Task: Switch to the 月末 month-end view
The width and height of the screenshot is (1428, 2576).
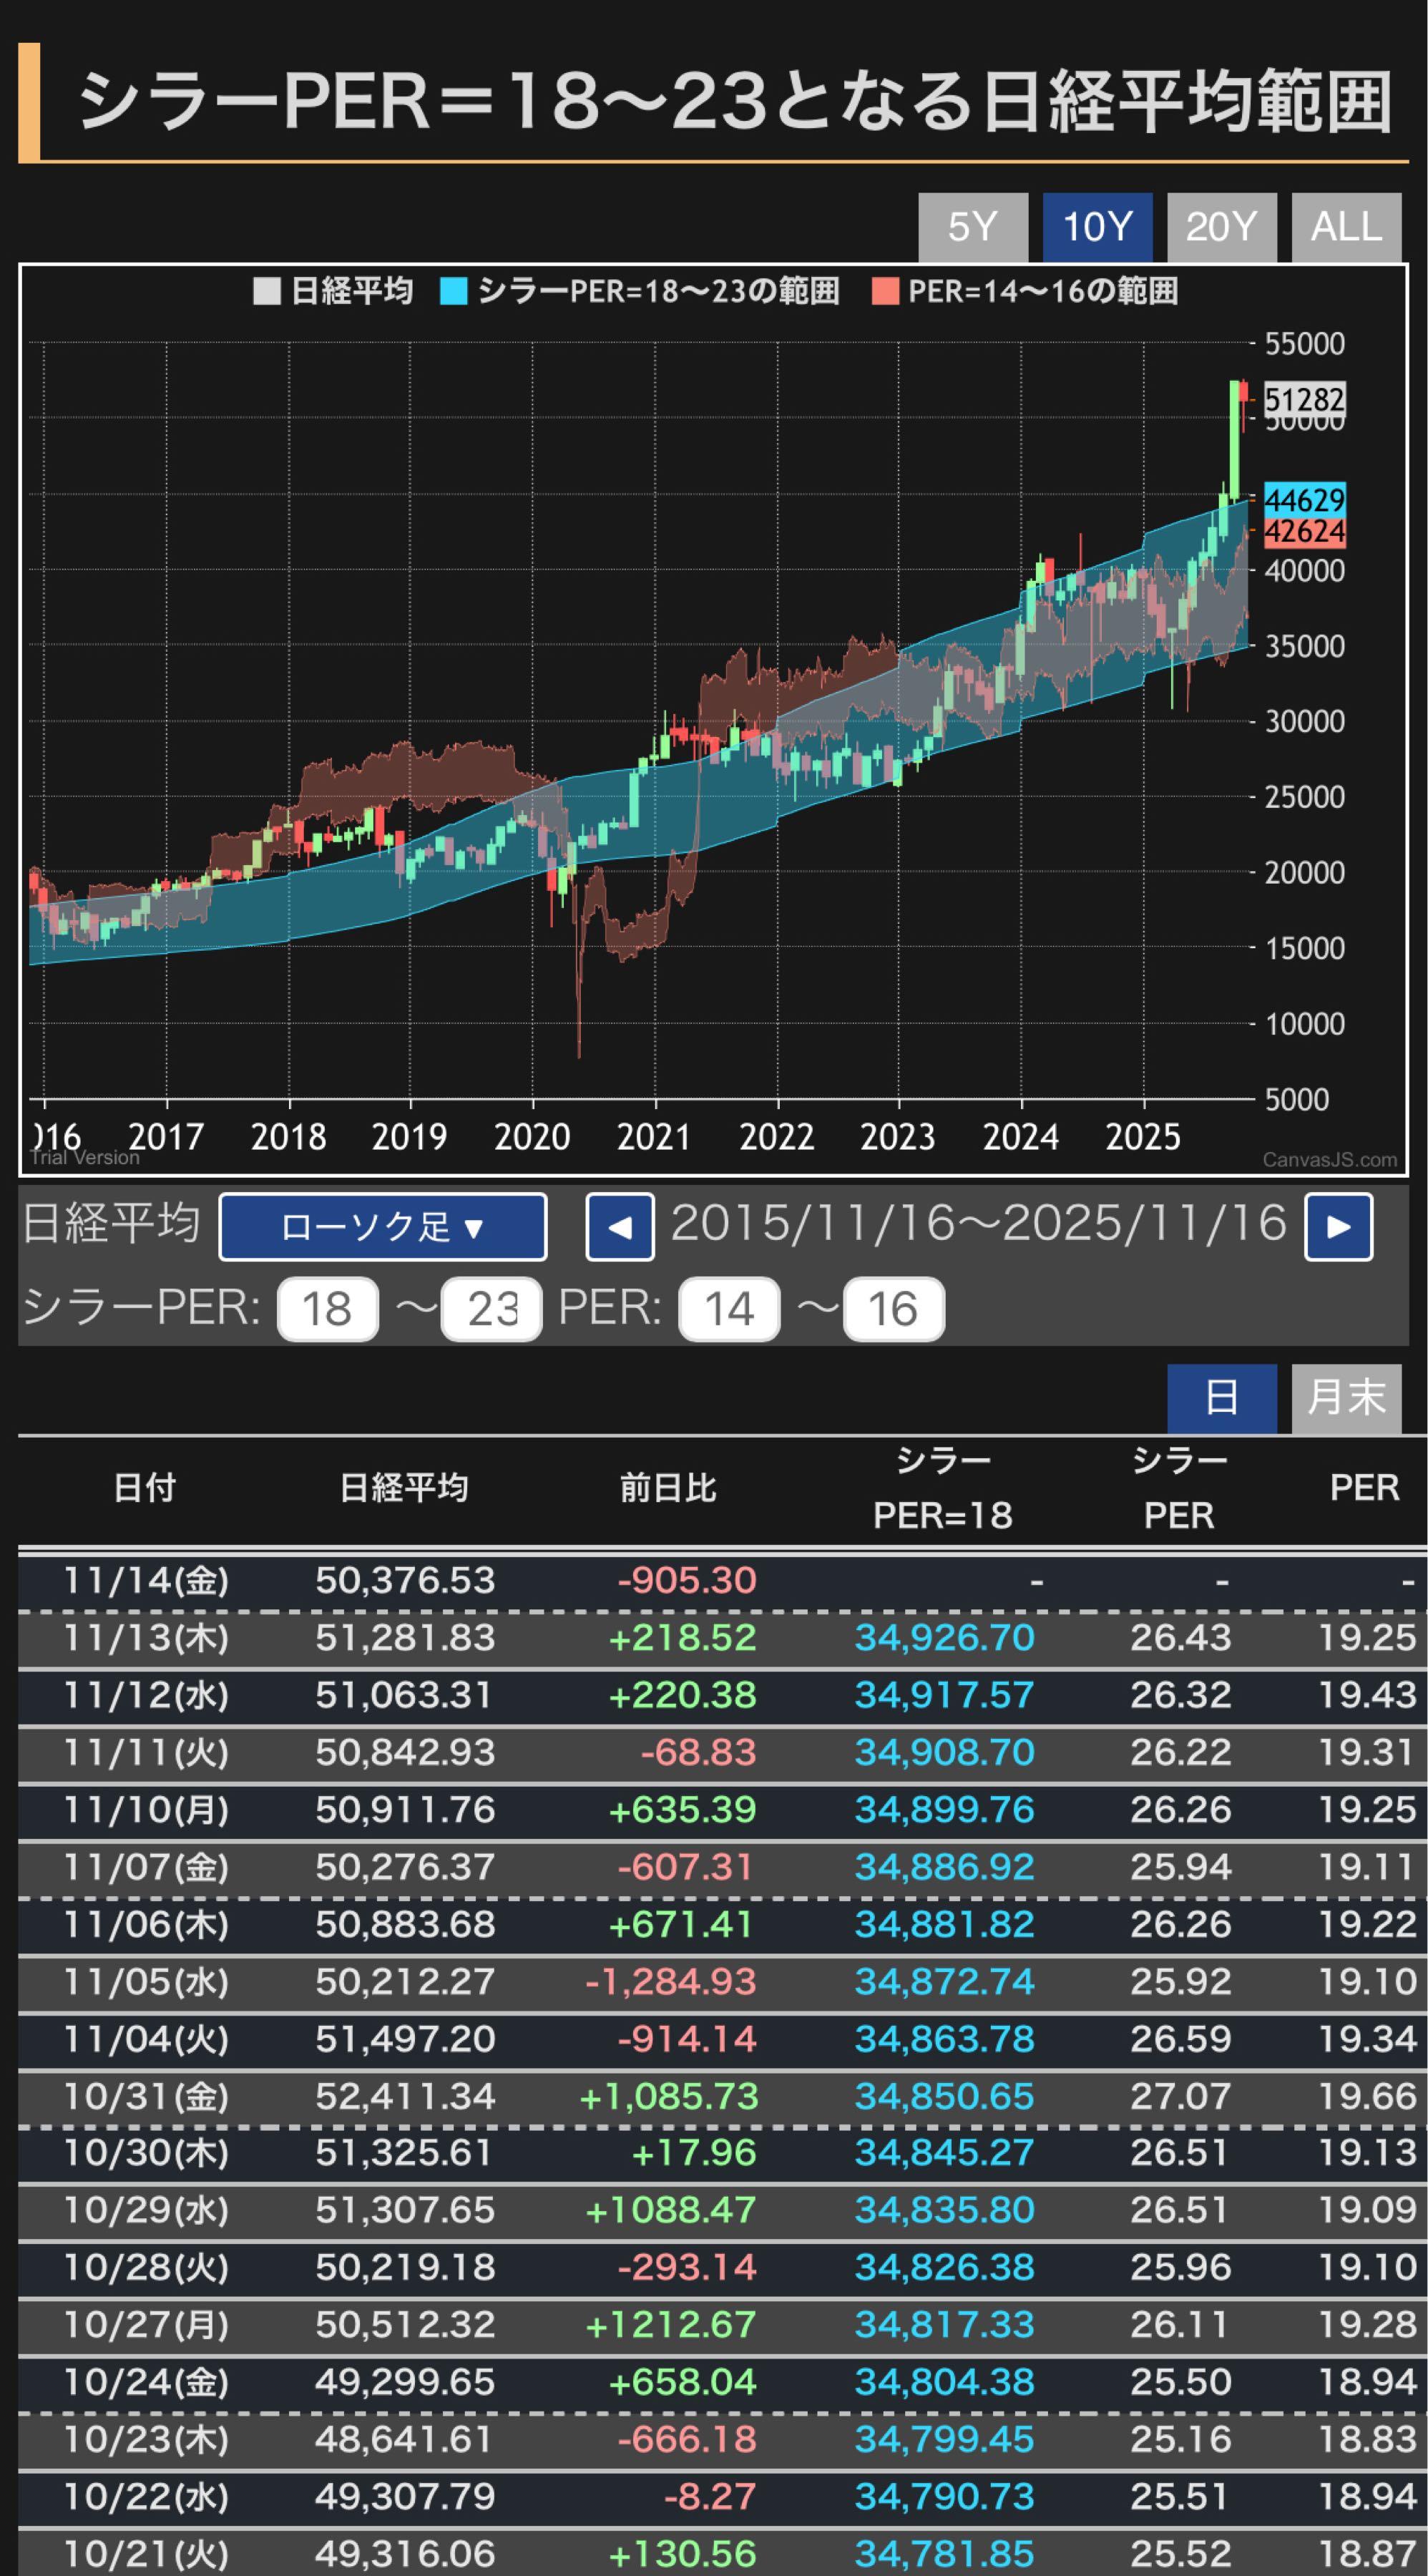Action: (x=1347, y=1398)
